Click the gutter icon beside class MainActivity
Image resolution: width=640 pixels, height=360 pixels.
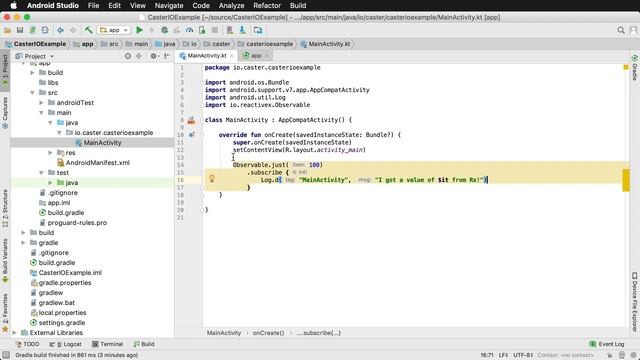click(x=191, y=120)
